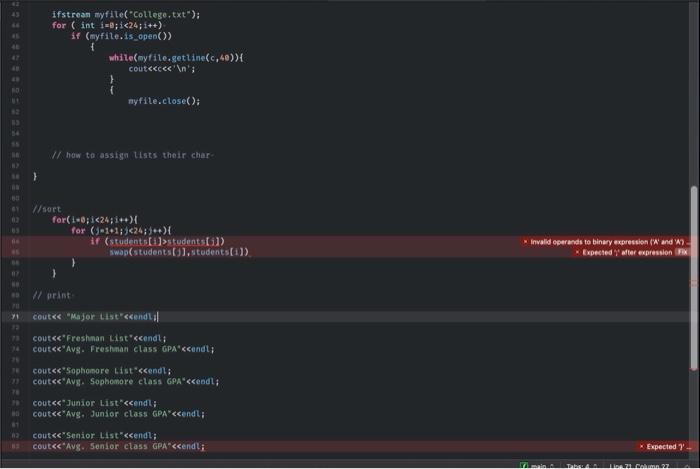700x469 pixels.
Task: Open the 'Tabs: 4' indentation dropdown
Action: point(582,466)
